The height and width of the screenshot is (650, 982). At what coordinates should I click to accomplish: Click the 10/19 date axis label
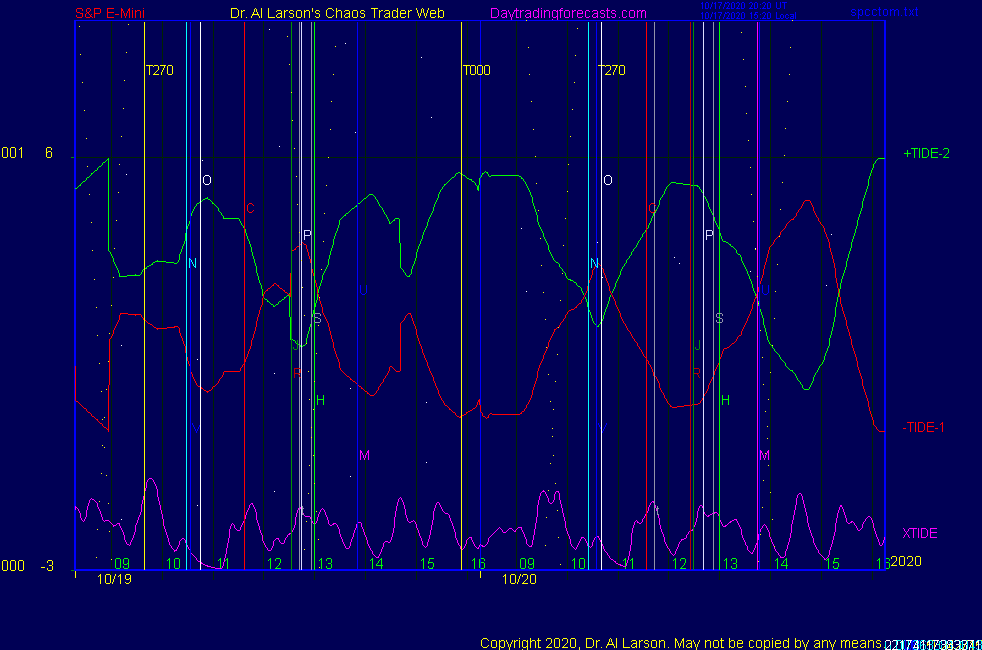click(x=114, y=578)
